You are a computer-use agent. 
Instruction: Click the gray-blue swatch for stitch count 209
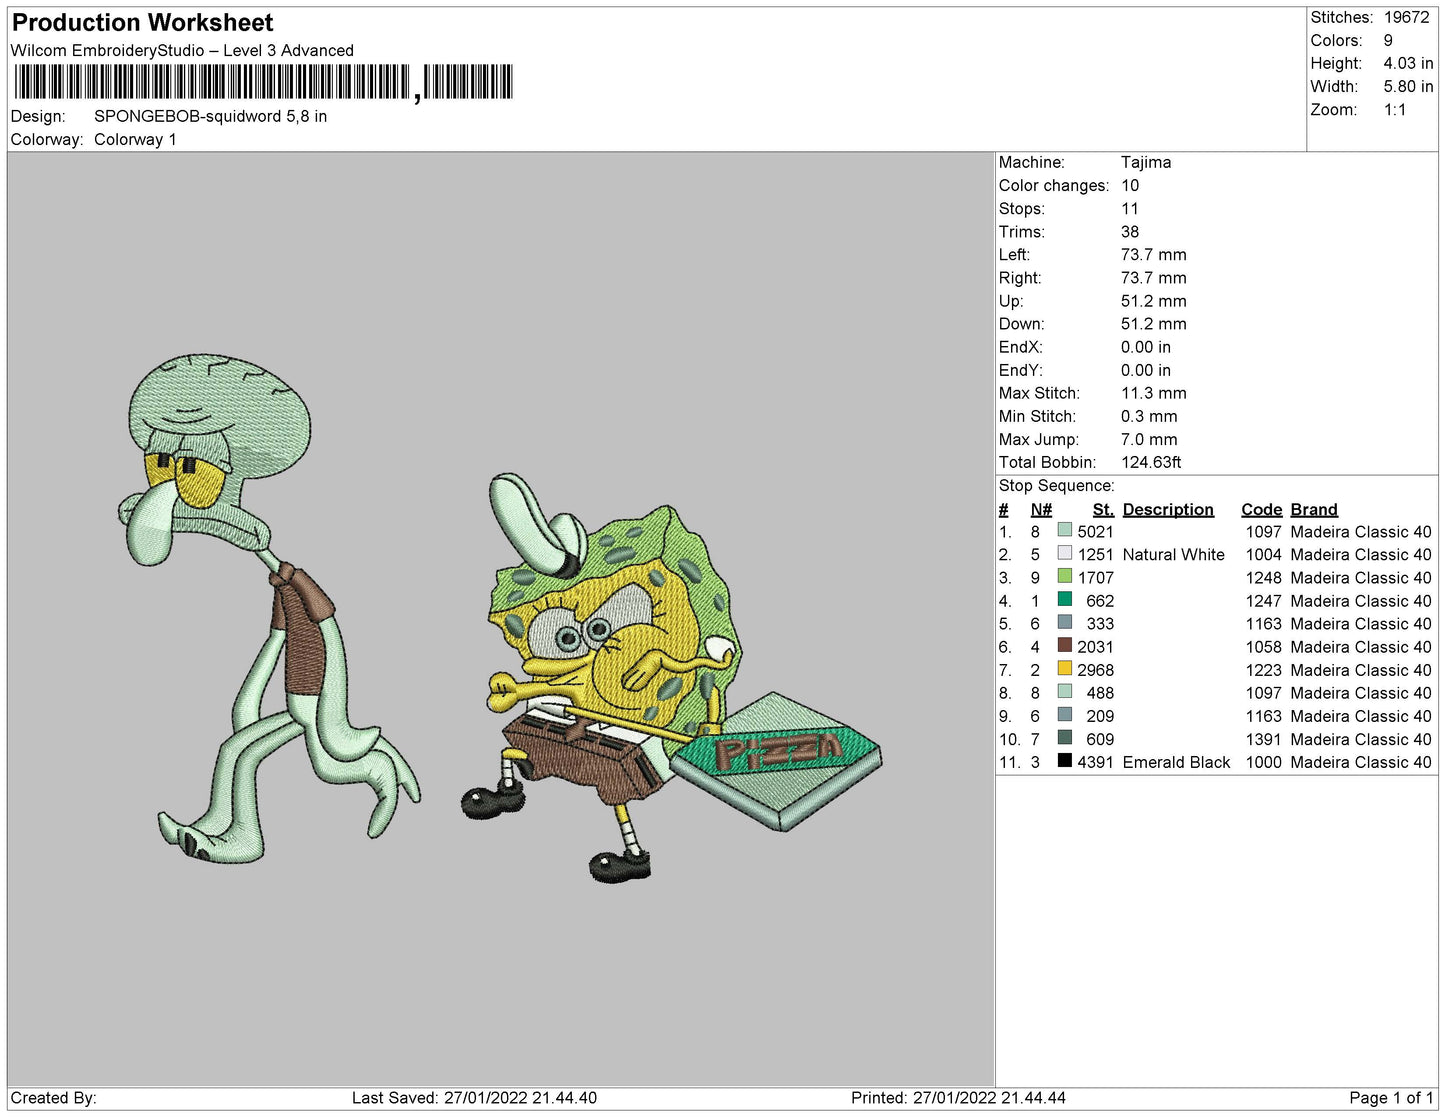1064,714
